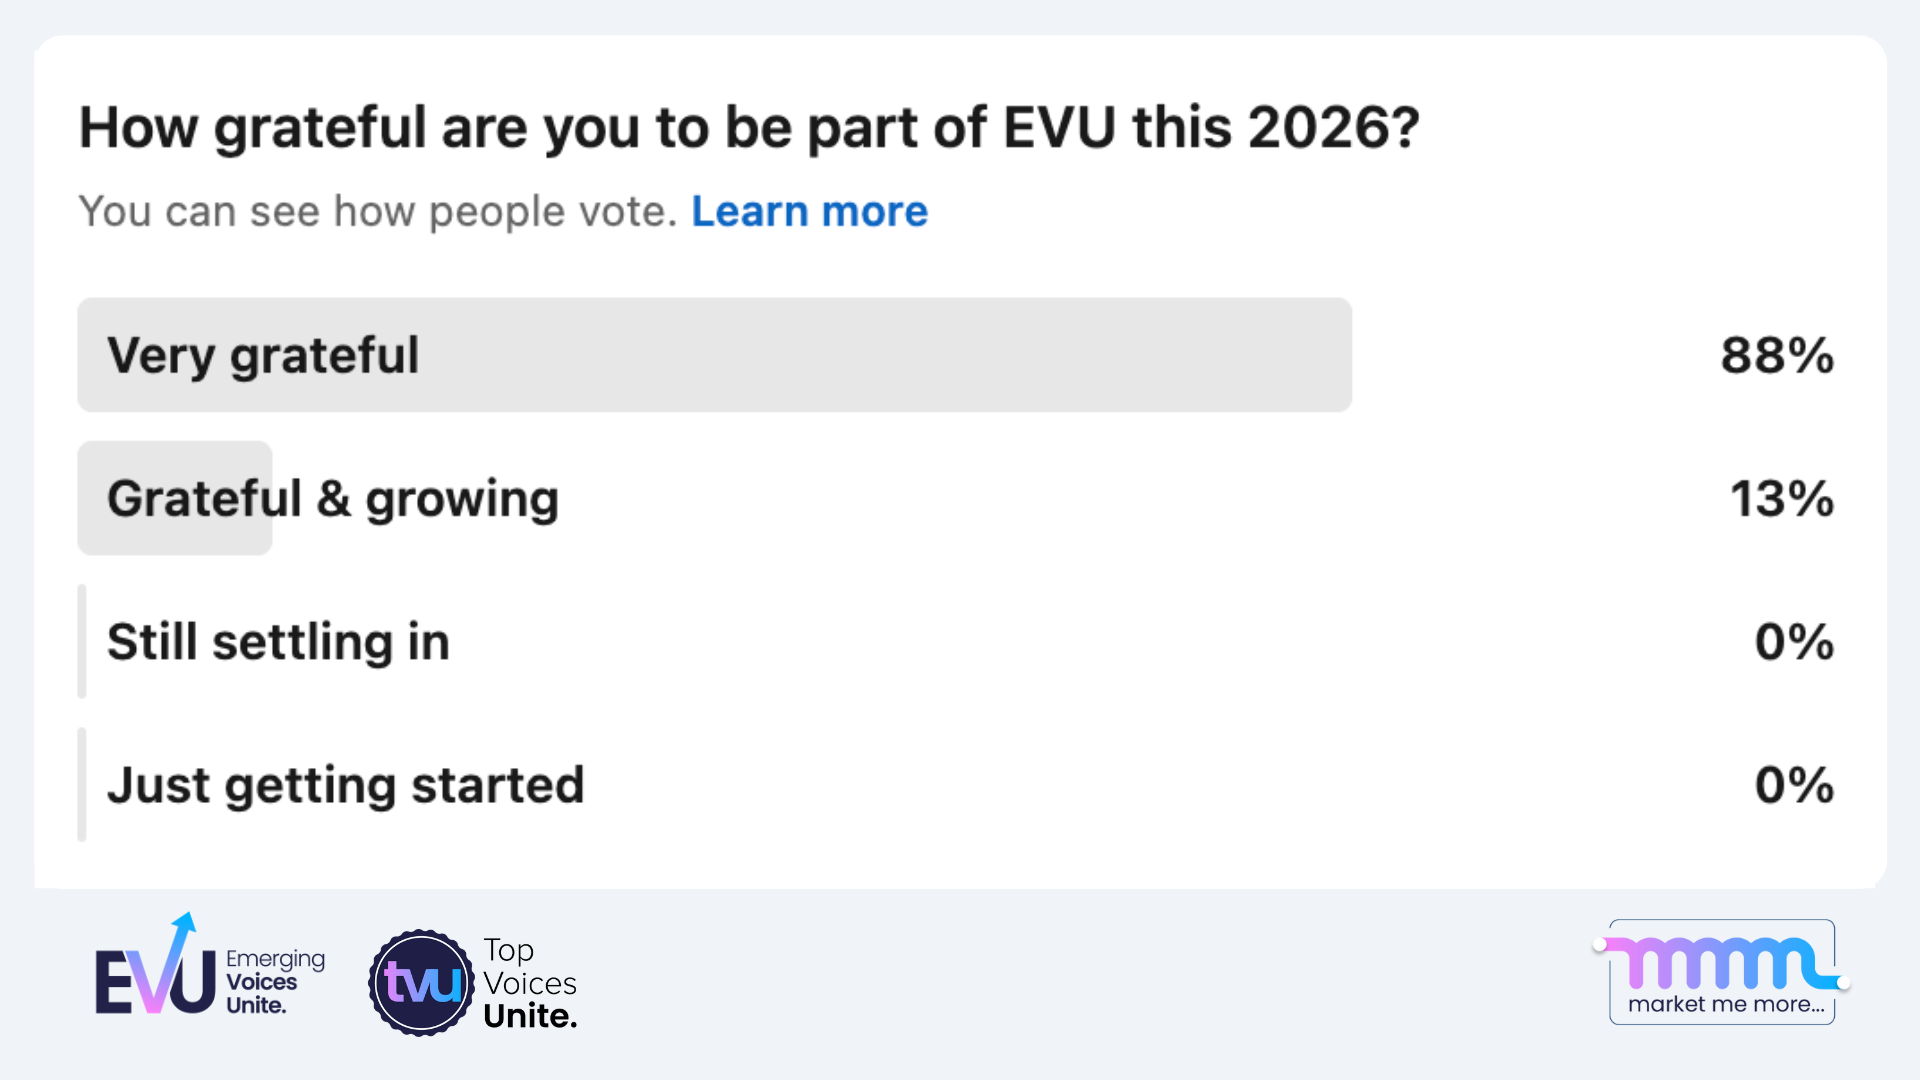The height and width of the screenshot is (1080, 1920).
Task: Select the Top Voices Unite circular badge
Action: click(x=421, y=982)
